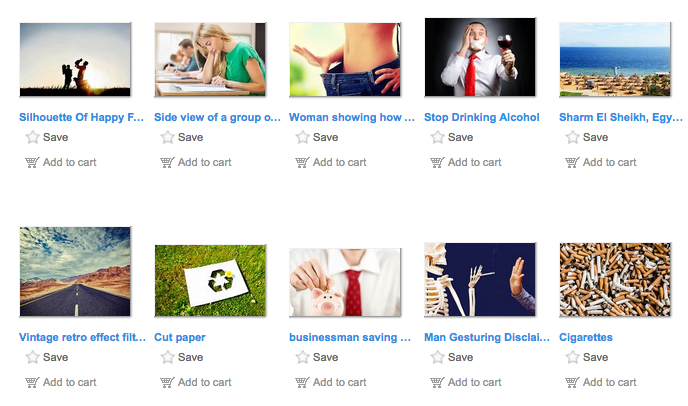688x406 pixels.
Task: Select the desert road vintage thumbnail
Action: click(75, 271)
